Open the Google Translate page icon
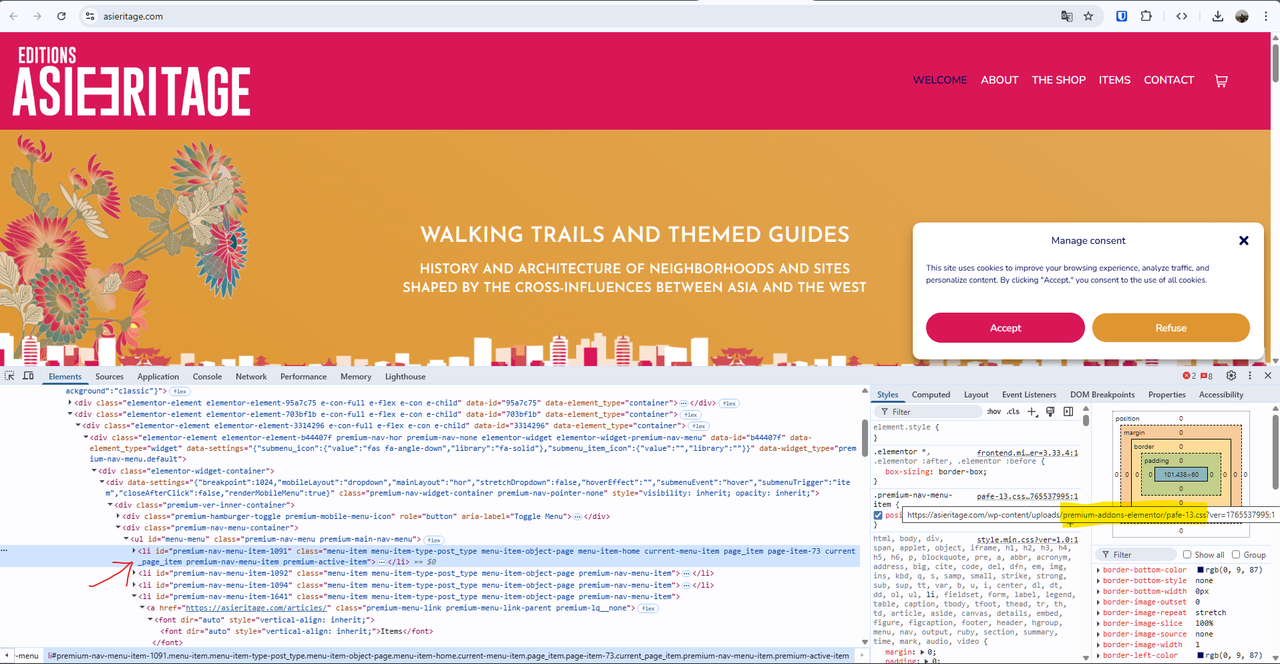This screenshot has height=664, width=1280. coord(1067,16)
